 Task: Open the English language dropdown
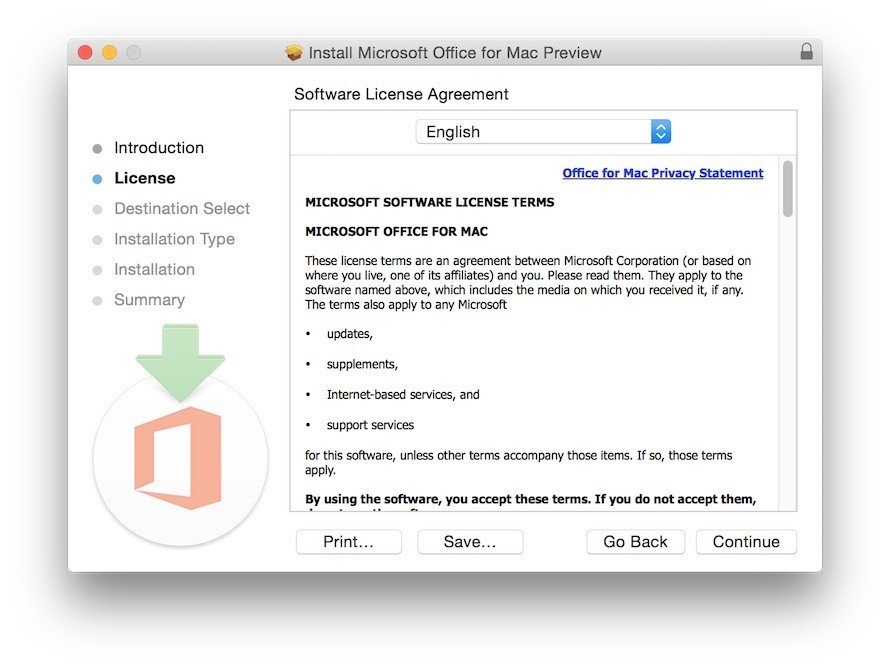(543, 132)
